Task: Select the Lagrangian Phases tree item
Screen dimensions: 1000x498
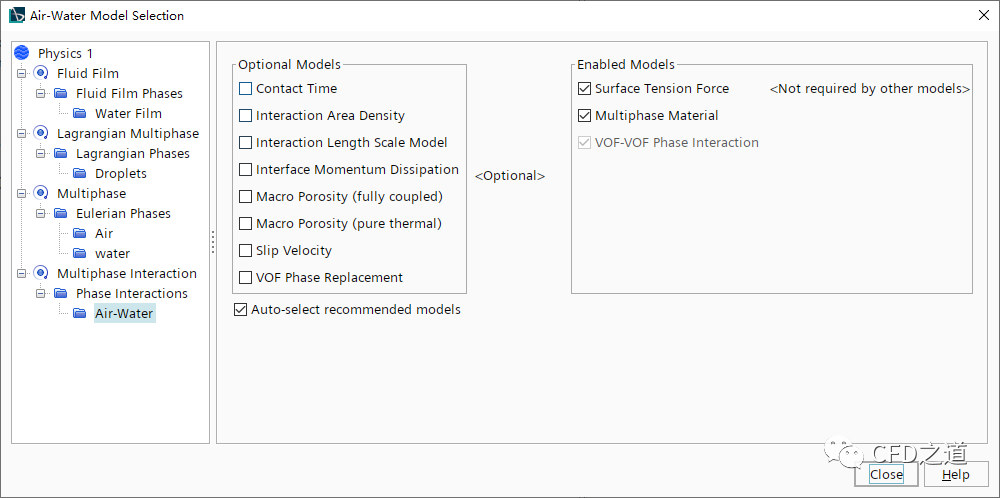Action: (132, 153)
